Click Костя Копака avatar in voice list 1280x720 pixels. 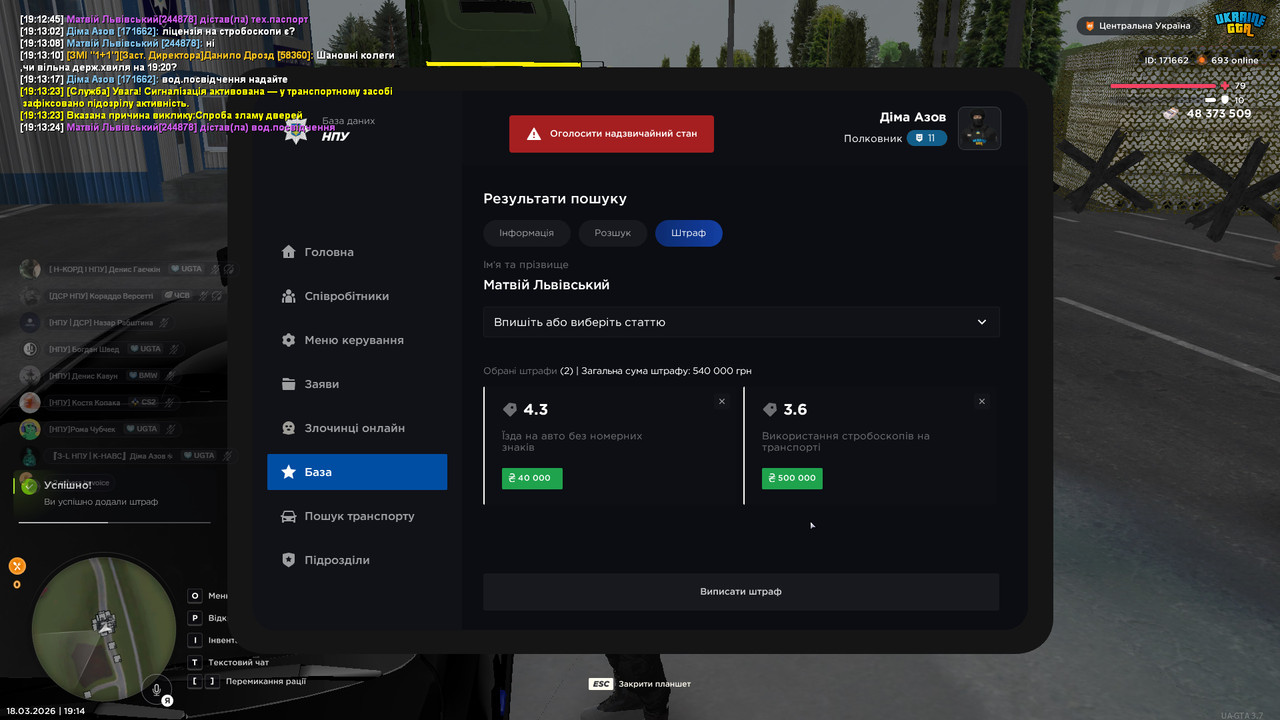coord(30,402)
